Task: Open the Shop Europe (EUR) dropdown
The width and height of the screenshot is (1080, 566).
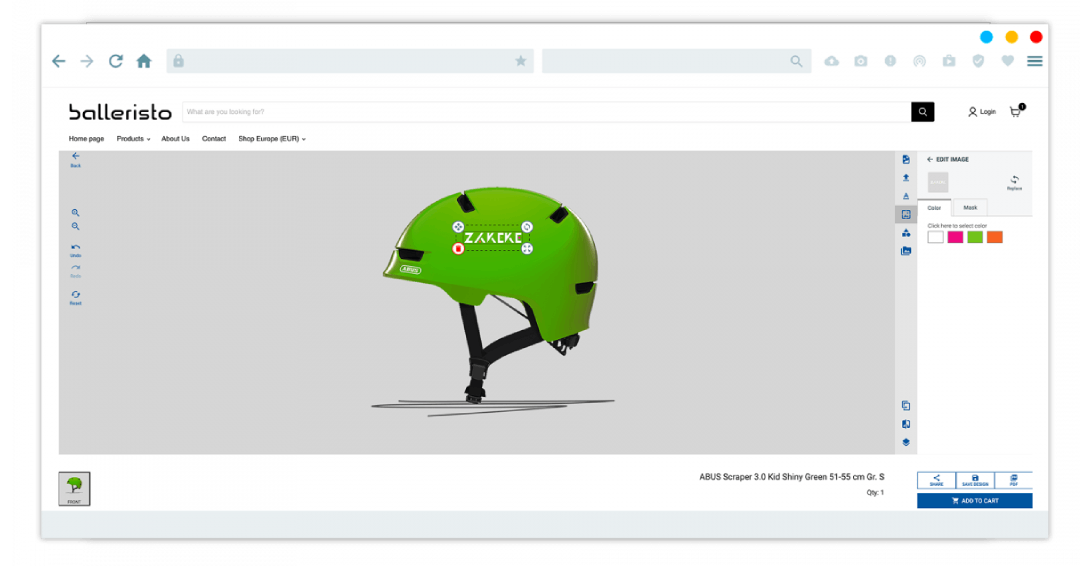Action: (x=271, y=139)
